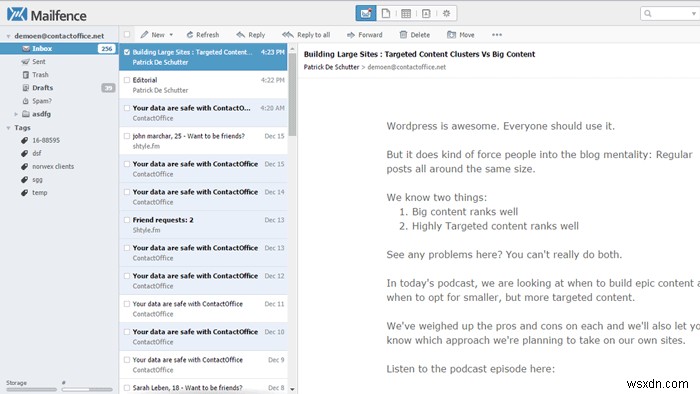Click the message list scroll-down arrow
The height and width of the screenshot is (394, 700).
[x=292, y=389]
